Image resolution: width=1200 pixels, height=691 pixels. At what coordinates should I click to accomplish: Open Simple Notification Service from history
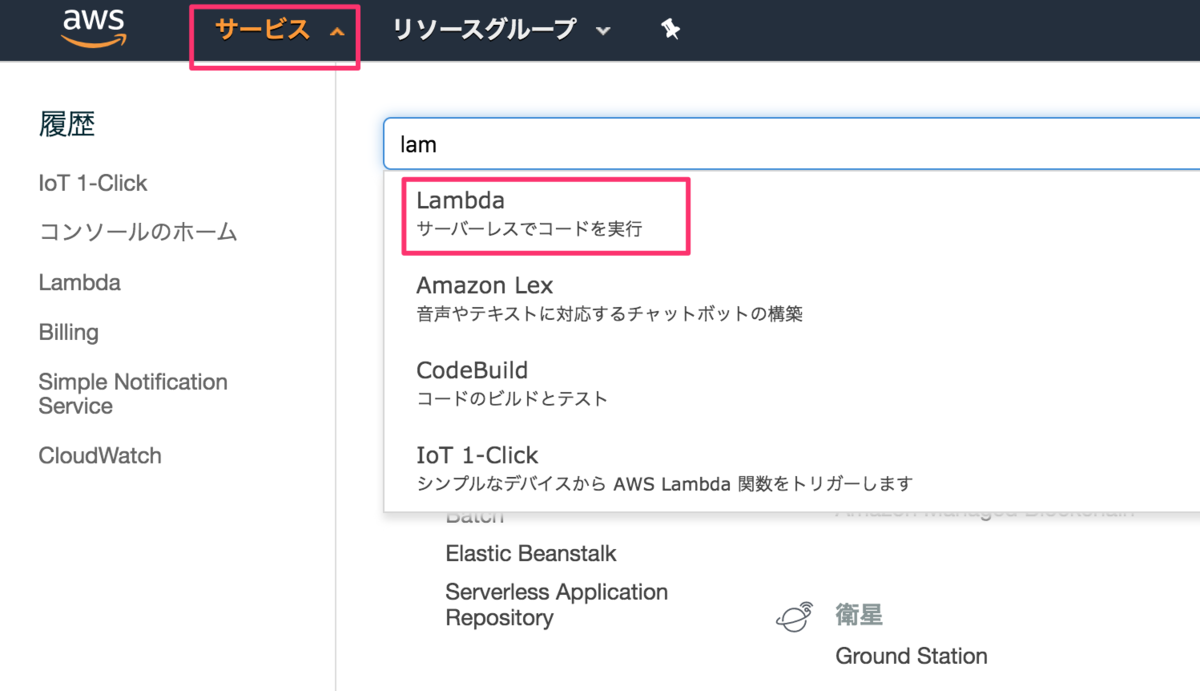coord(132,393)
